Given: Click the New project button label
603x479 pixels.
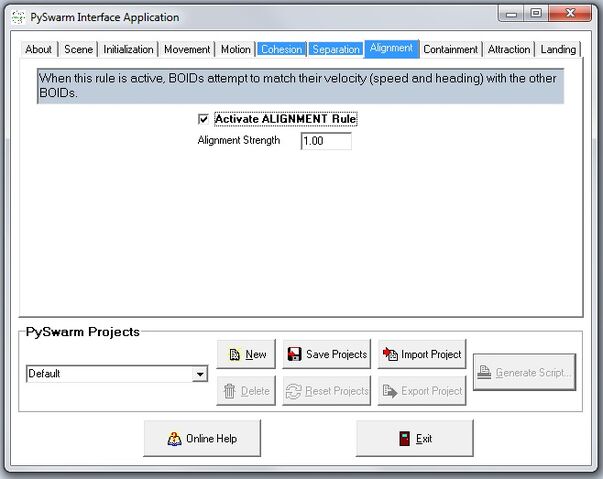Looking at the screenshot, I should (x=256, y=354).
